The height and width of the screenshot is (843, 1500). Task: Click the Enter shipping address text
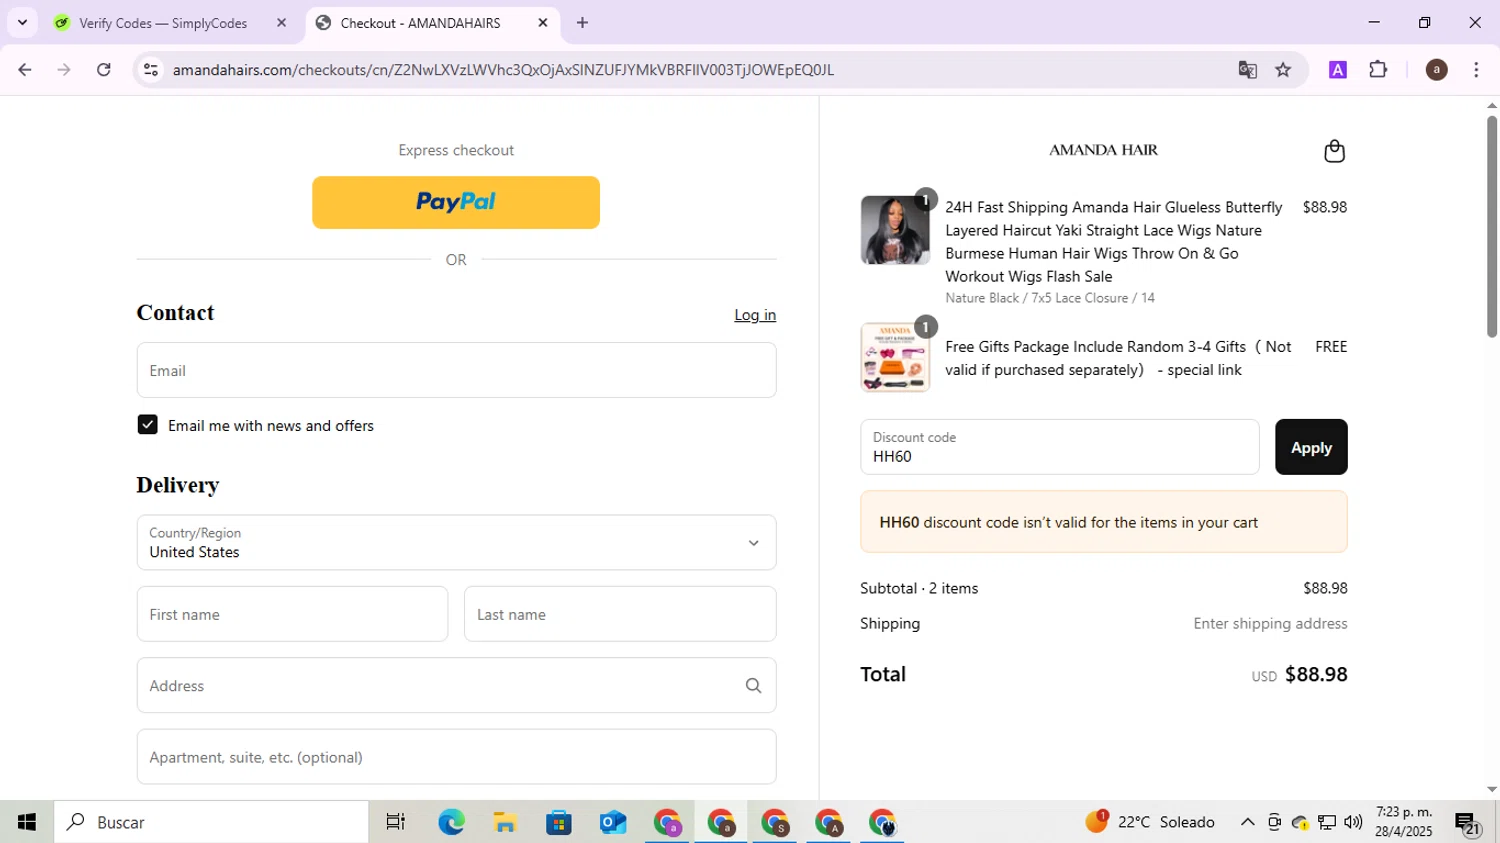pos(1270,623)
